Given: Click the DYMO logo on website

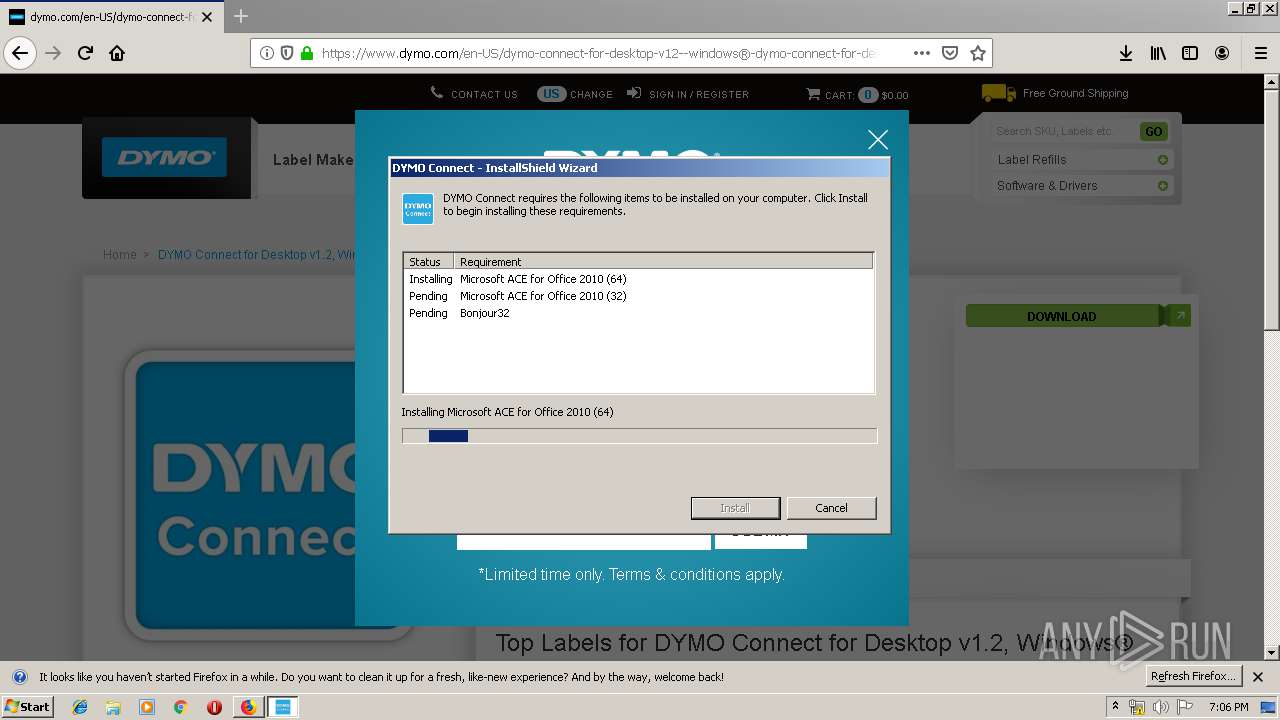Looking at the screenshot, I should (164, 157).
